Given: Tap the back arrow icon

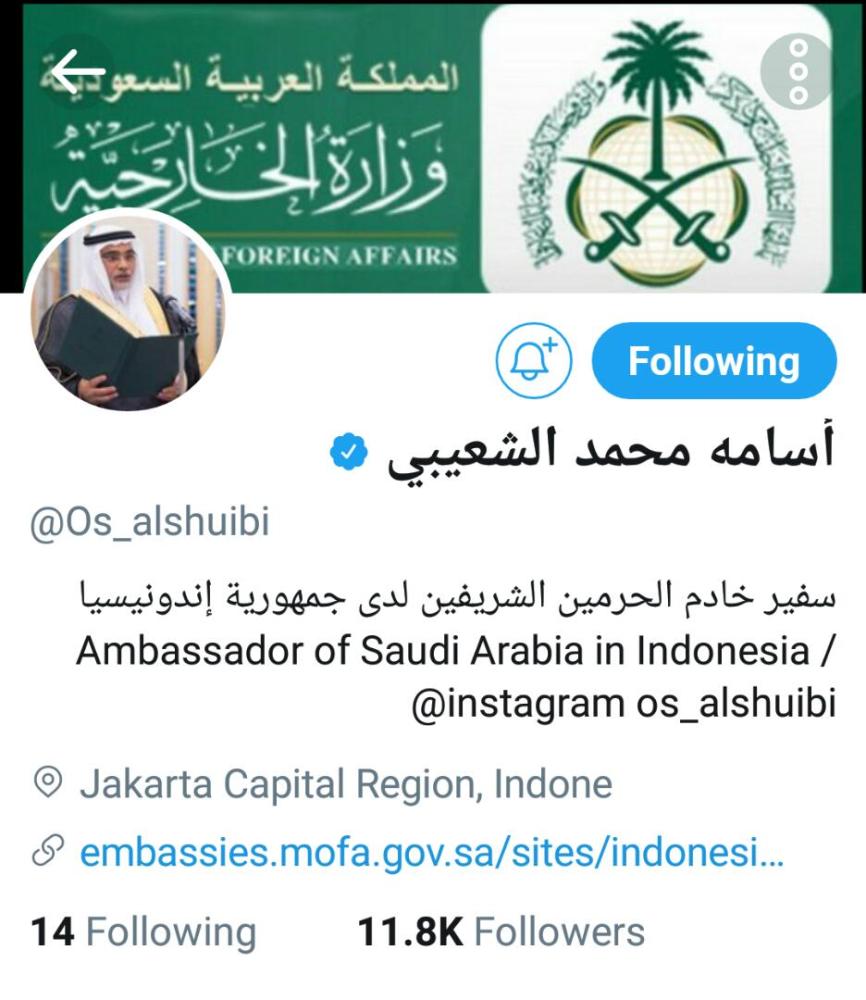Looking at the screenshot, I should 77,71.
